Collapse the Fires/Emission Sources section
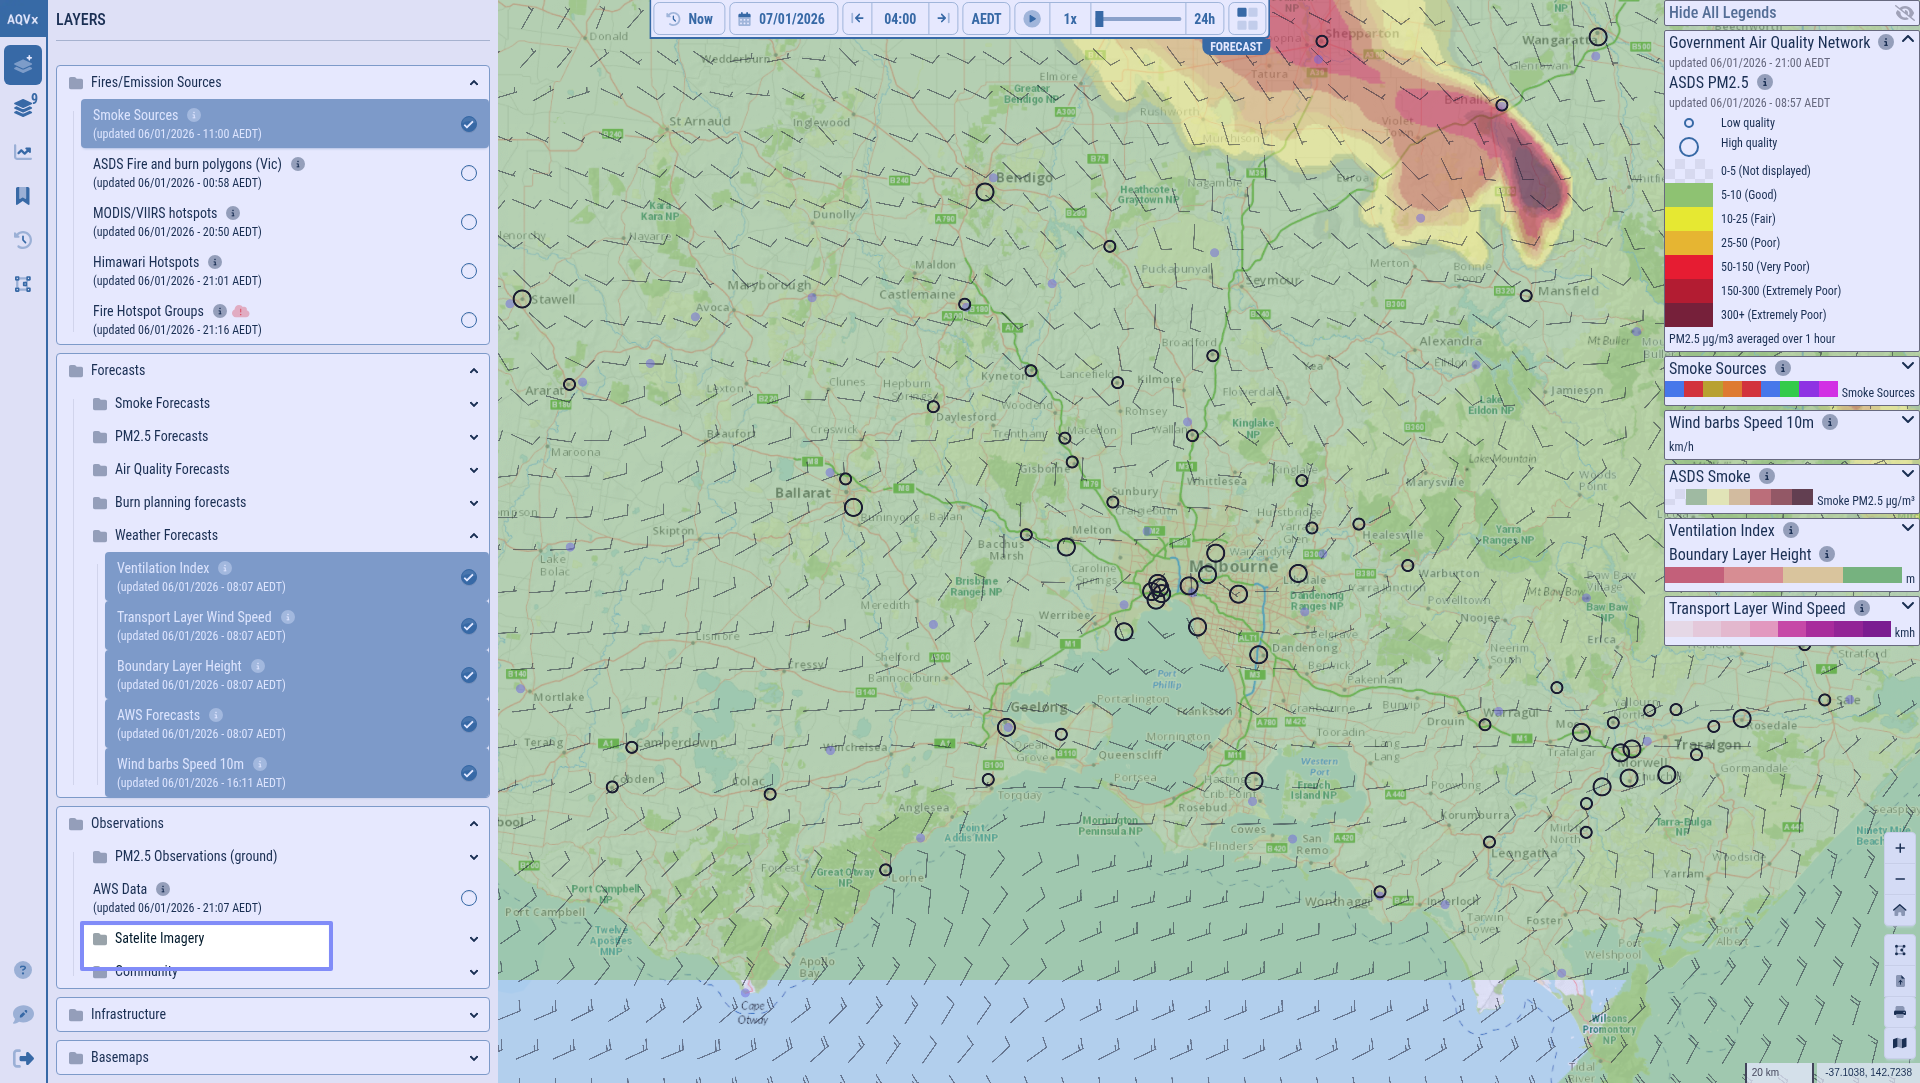The width and height of the screenshot is (1920, 1083). 474,83
